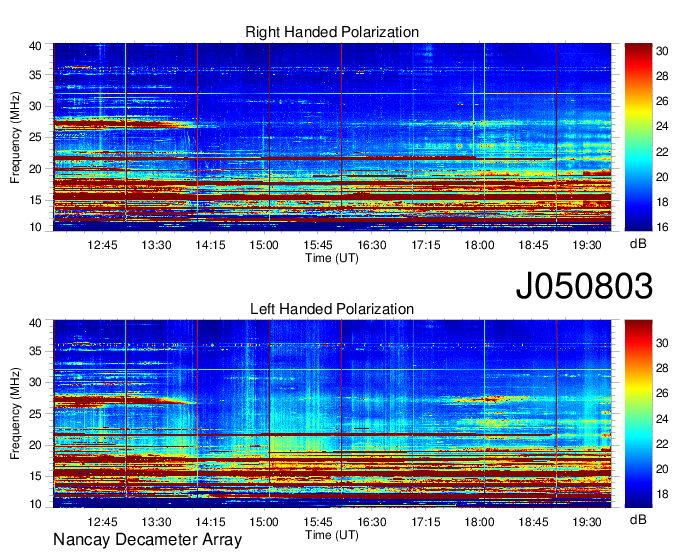Image resolution: width=680 pixels, height=552 pixels.
Task: Click the 20 MHz frequency tick on Left Handed plot
Action: pyautogui.click(x=35, y=445)
